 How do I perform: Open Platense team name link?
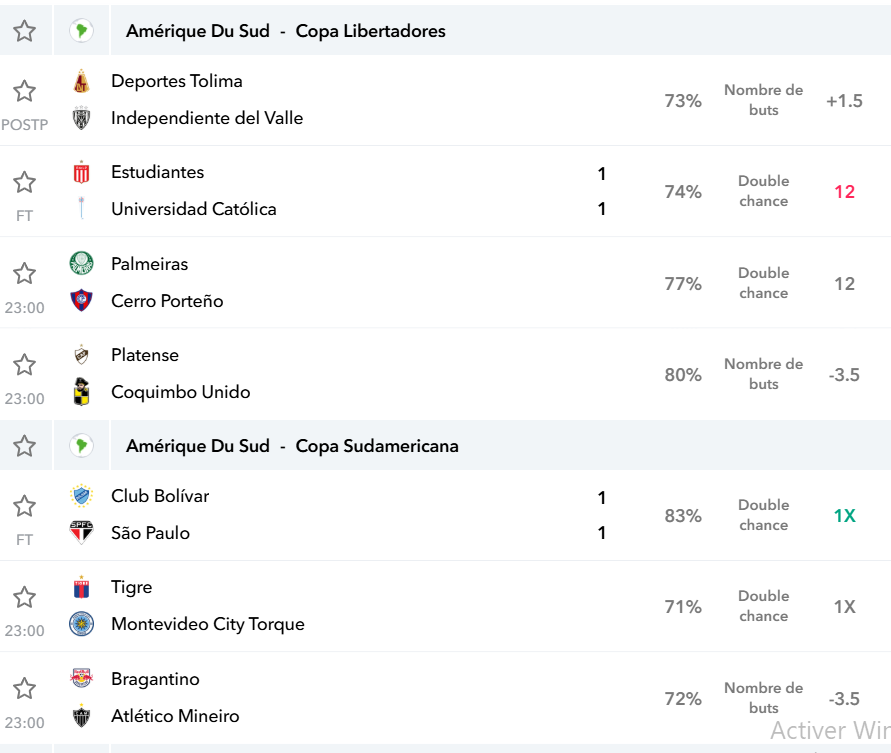(145, 355)
